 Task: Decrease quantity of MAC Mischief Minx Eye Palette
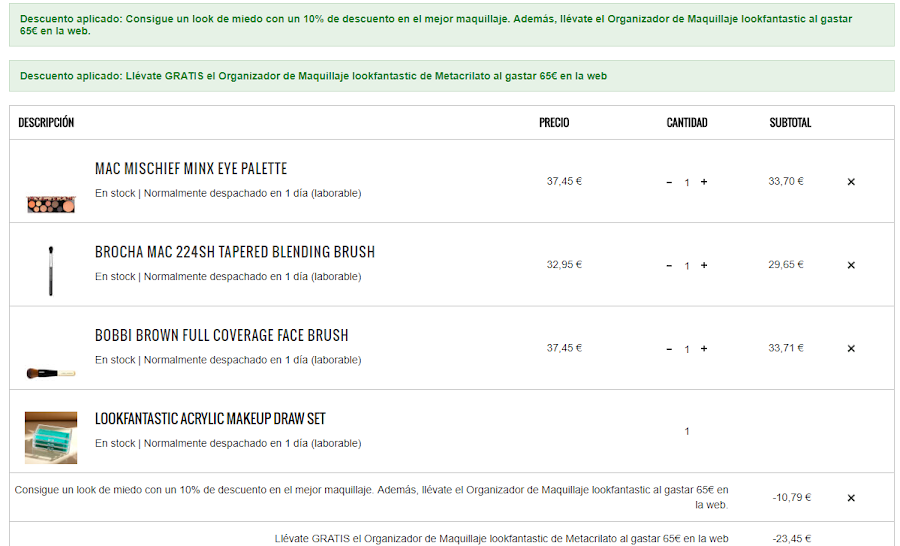(669, 183)
